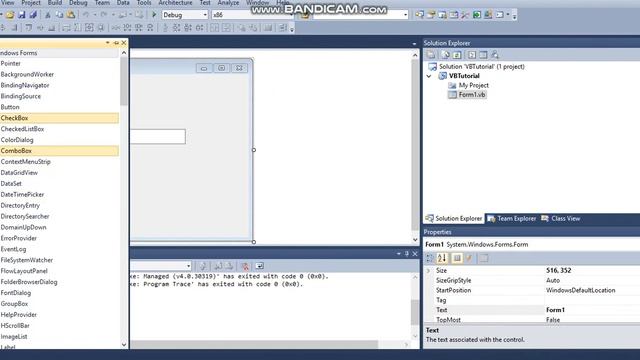
Task: Open the Toolbox panel window position dropdown
Action: tap(107, 43)
